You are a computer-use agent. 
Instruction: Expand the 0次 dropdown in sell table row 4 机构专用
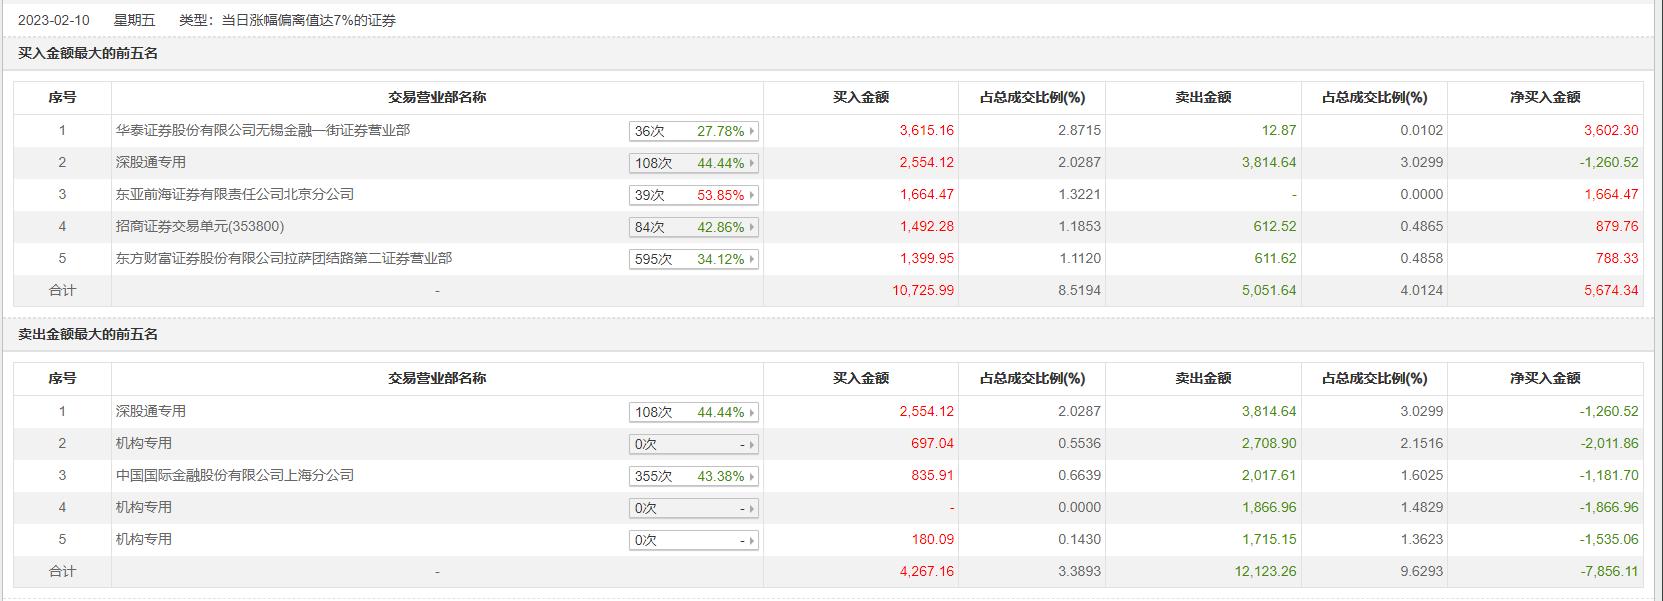click(693, 508)
